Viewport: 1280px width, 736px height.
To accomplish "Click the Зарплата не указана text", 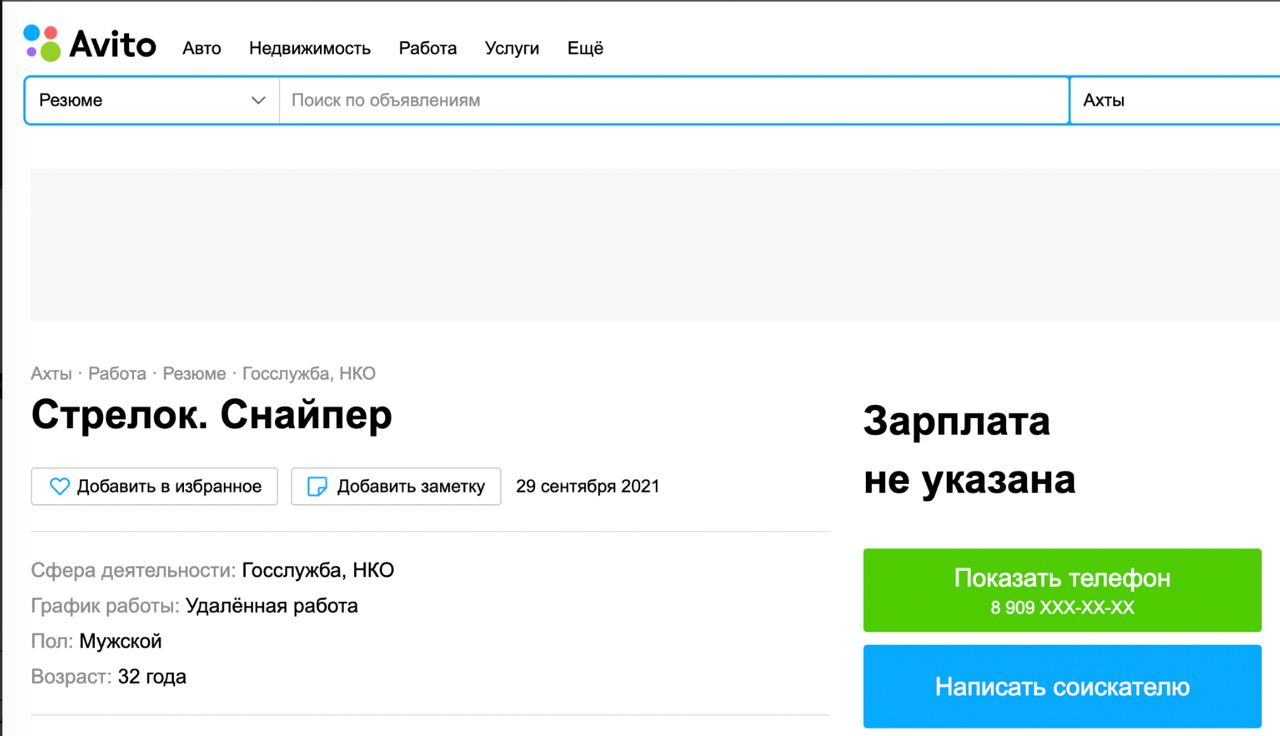I will [x=970, y=451].
